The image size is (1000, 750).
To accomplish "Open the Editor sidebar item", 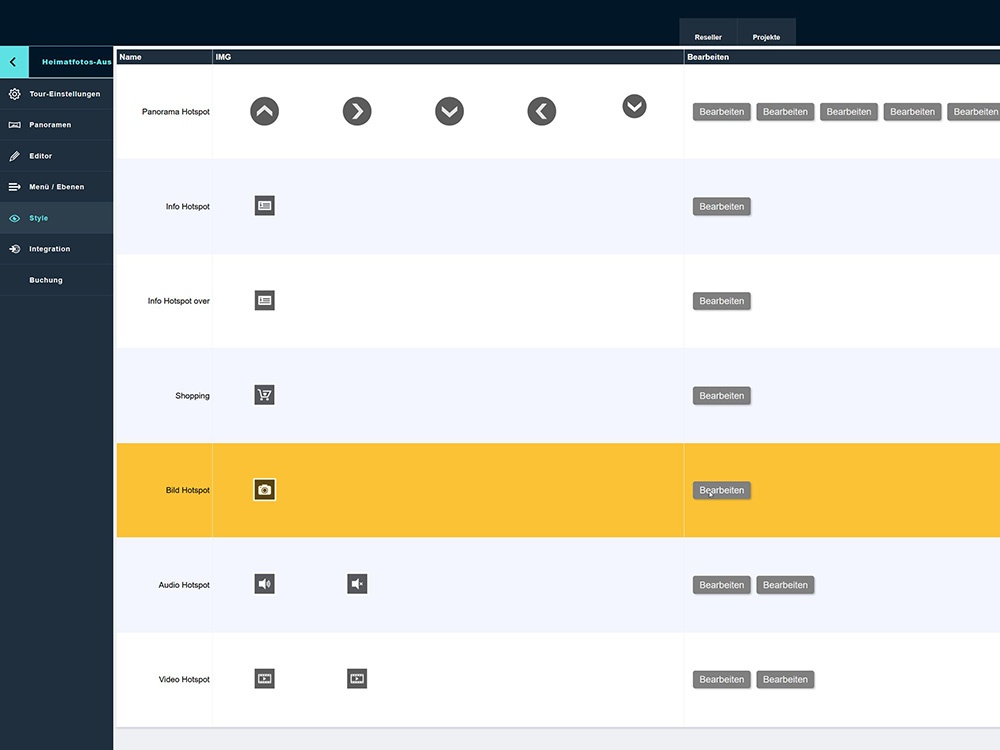I will click(40, 156).
